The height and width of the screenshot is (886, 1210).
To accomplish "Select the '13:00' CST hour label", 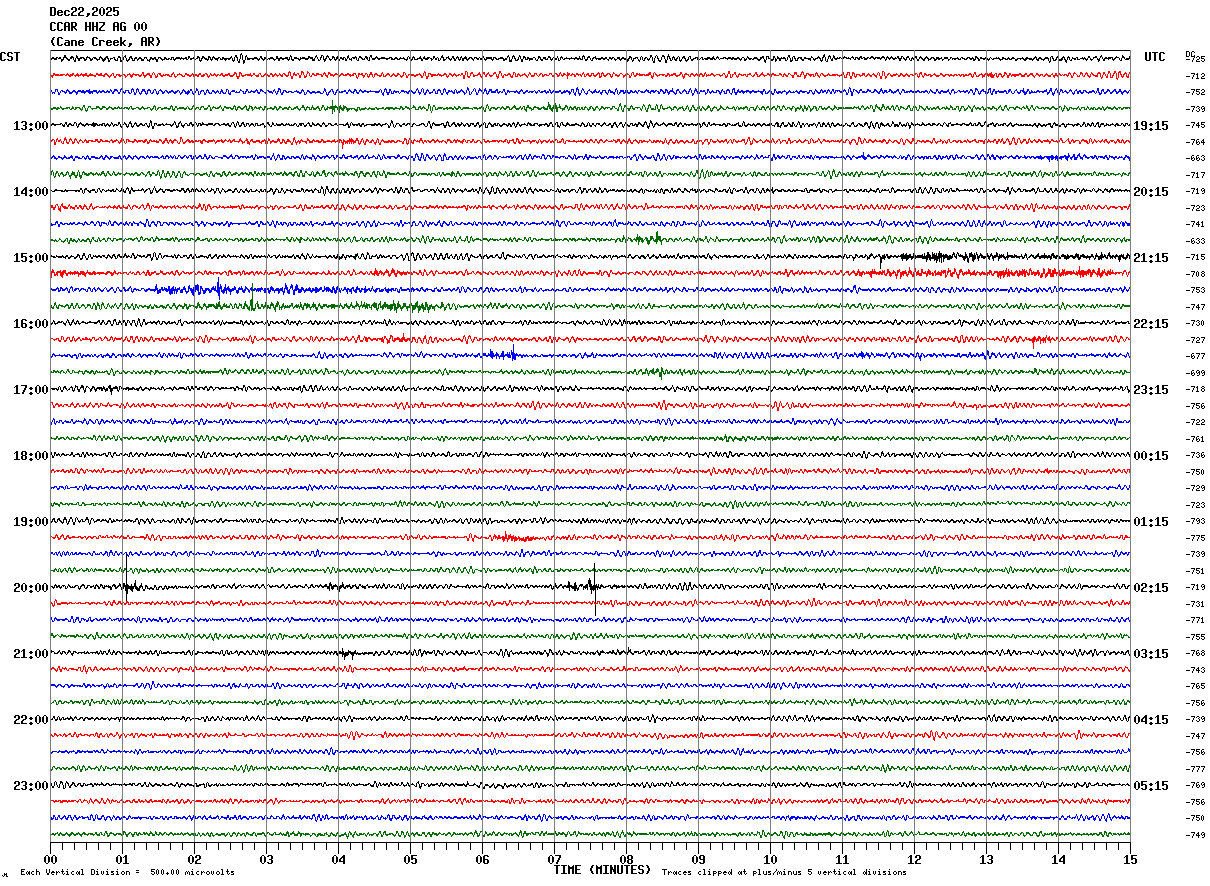I will pos(30,126).
